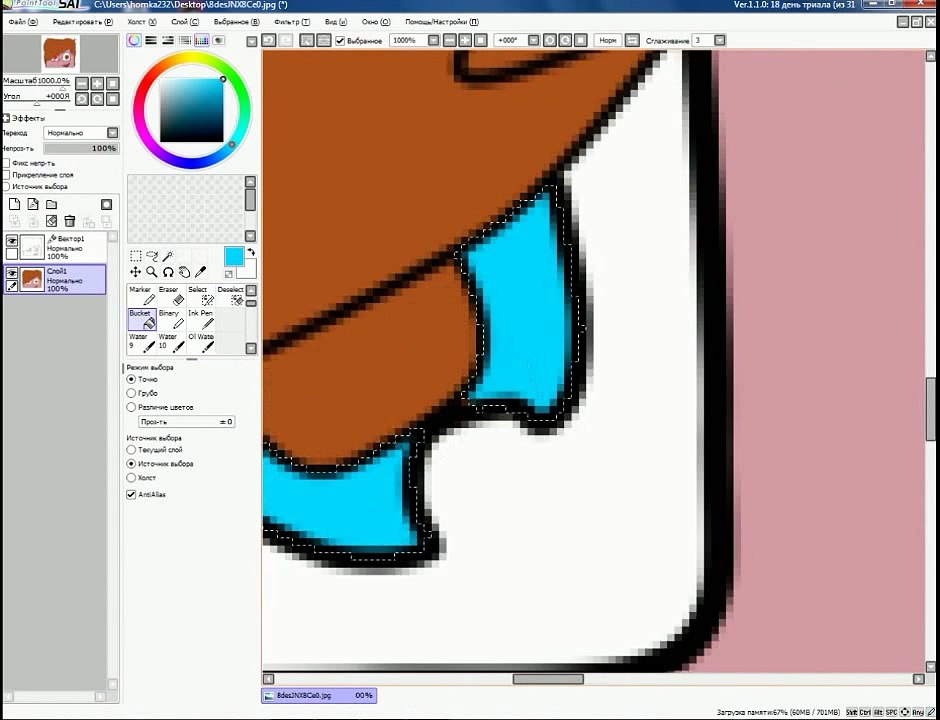Click the Непроз-ть 100% opacity slider
This screenshot has width=940, height=720.
pyautogui.click(x=81, y=148)
